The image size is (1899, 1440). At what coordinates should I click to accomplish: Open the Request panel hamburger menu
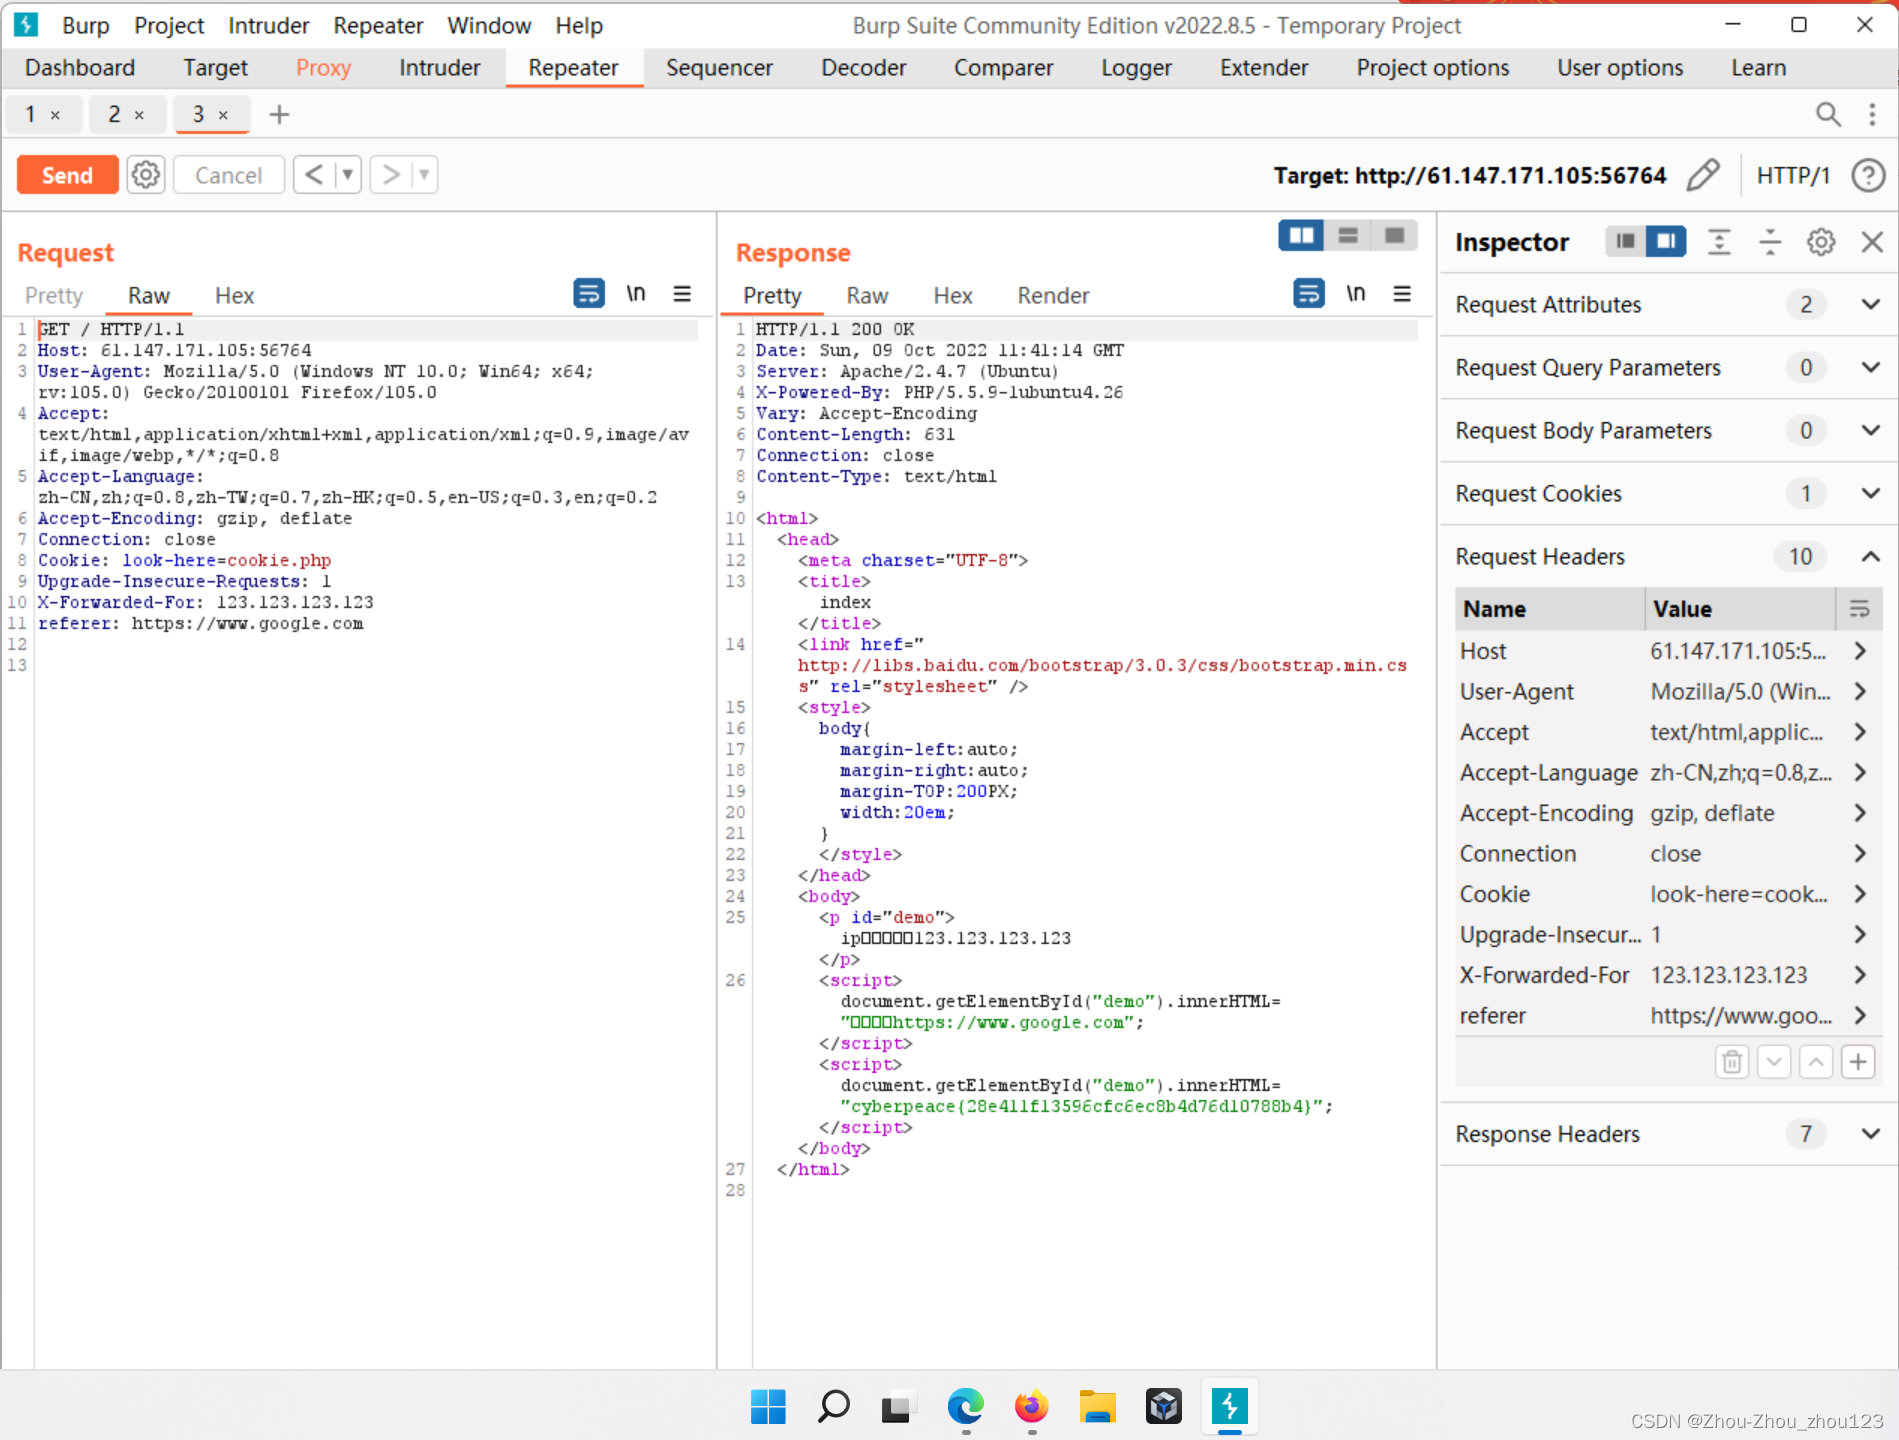(x=682, y=293)
